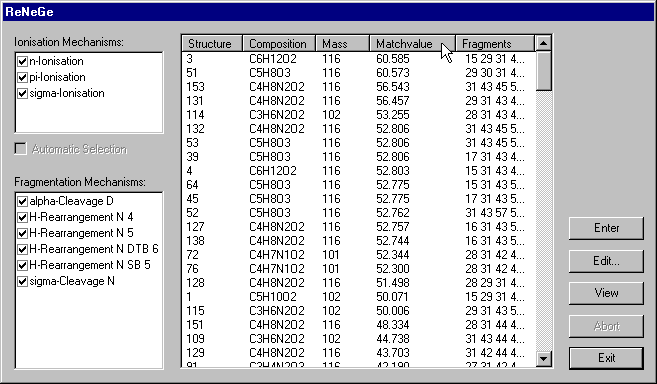The height and width of the screenshot is (384, 657).
Task: Click the list scroll up arrow
Action: pyautogui.click(x=543, y=43)
